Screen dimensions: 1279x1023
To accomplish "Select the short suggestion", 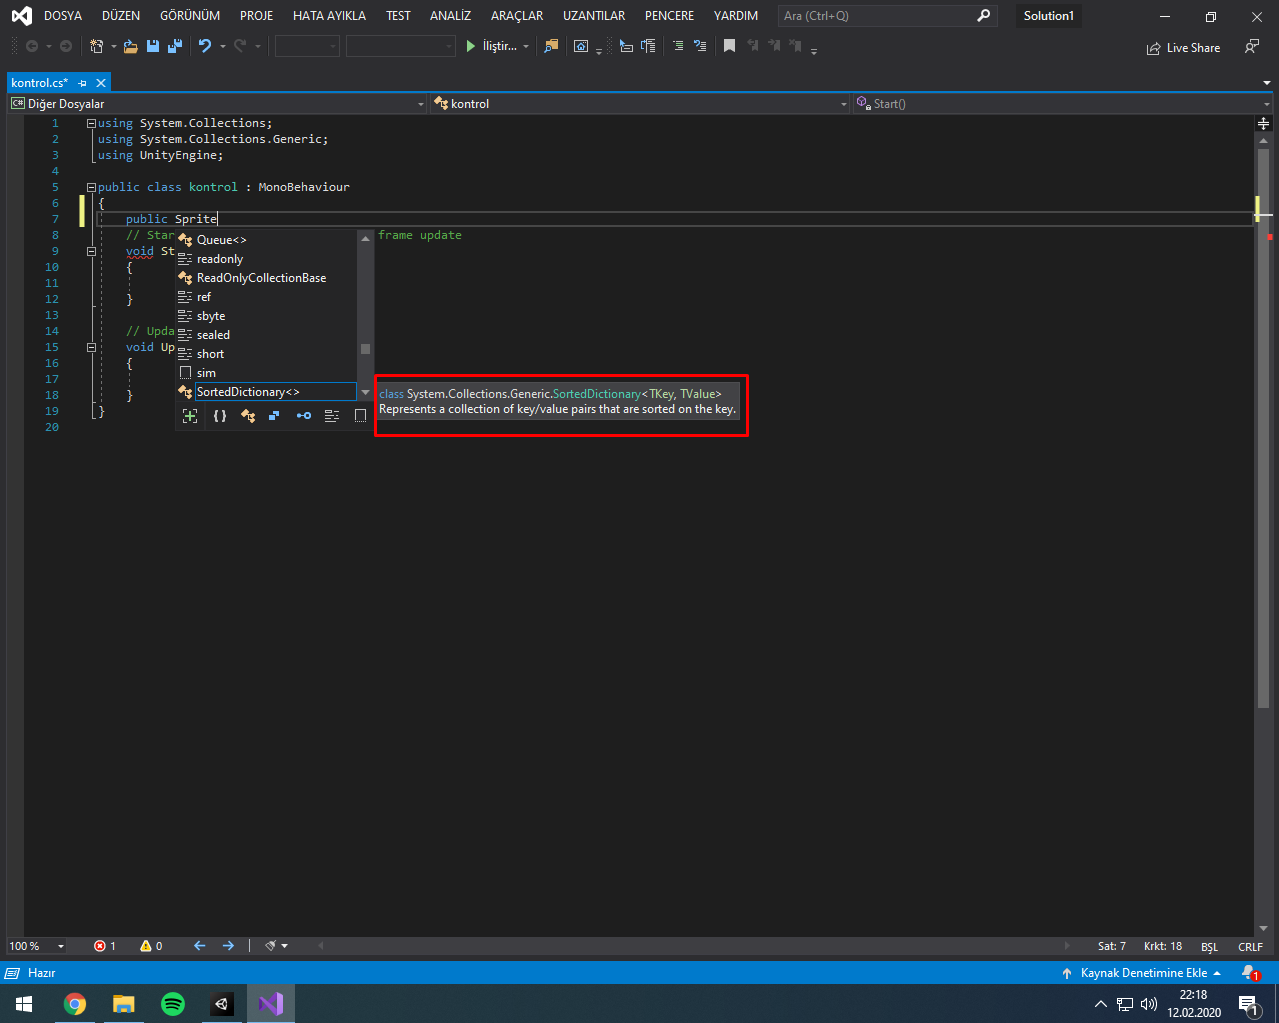I will [x=266, y=354].
